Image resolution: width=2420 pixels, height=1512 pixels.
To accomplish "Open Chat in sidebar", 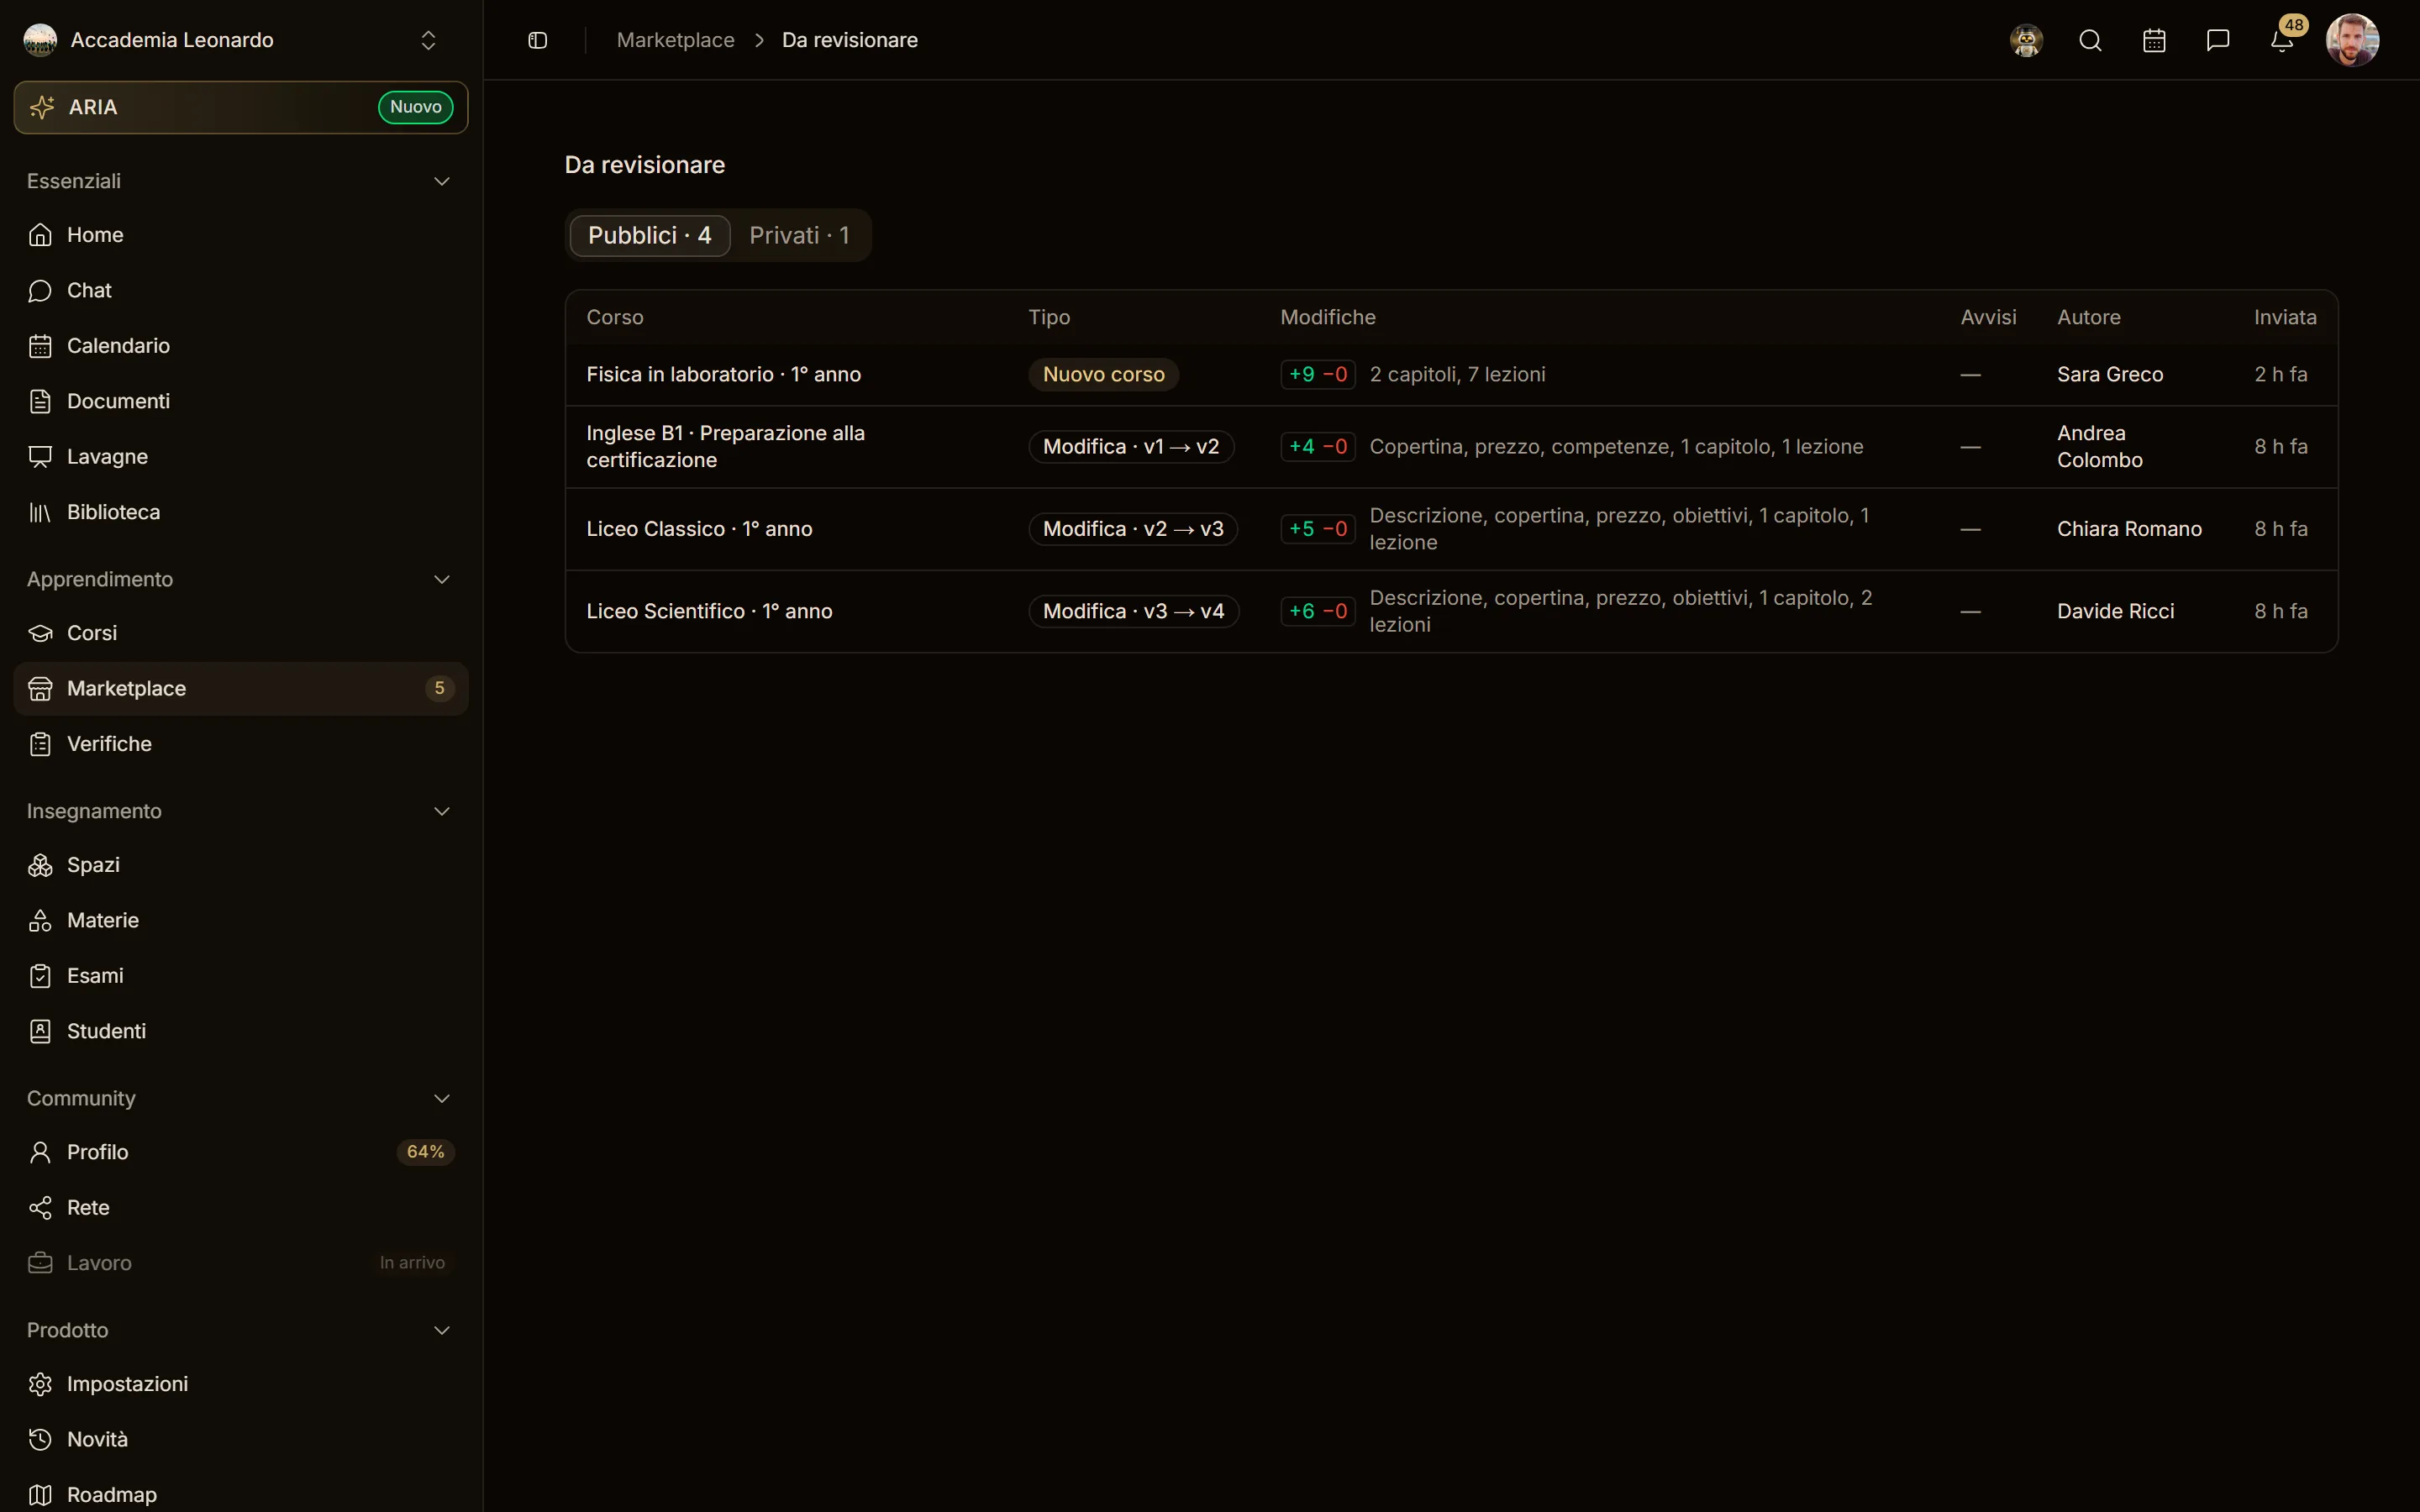I will pos(241,290).
